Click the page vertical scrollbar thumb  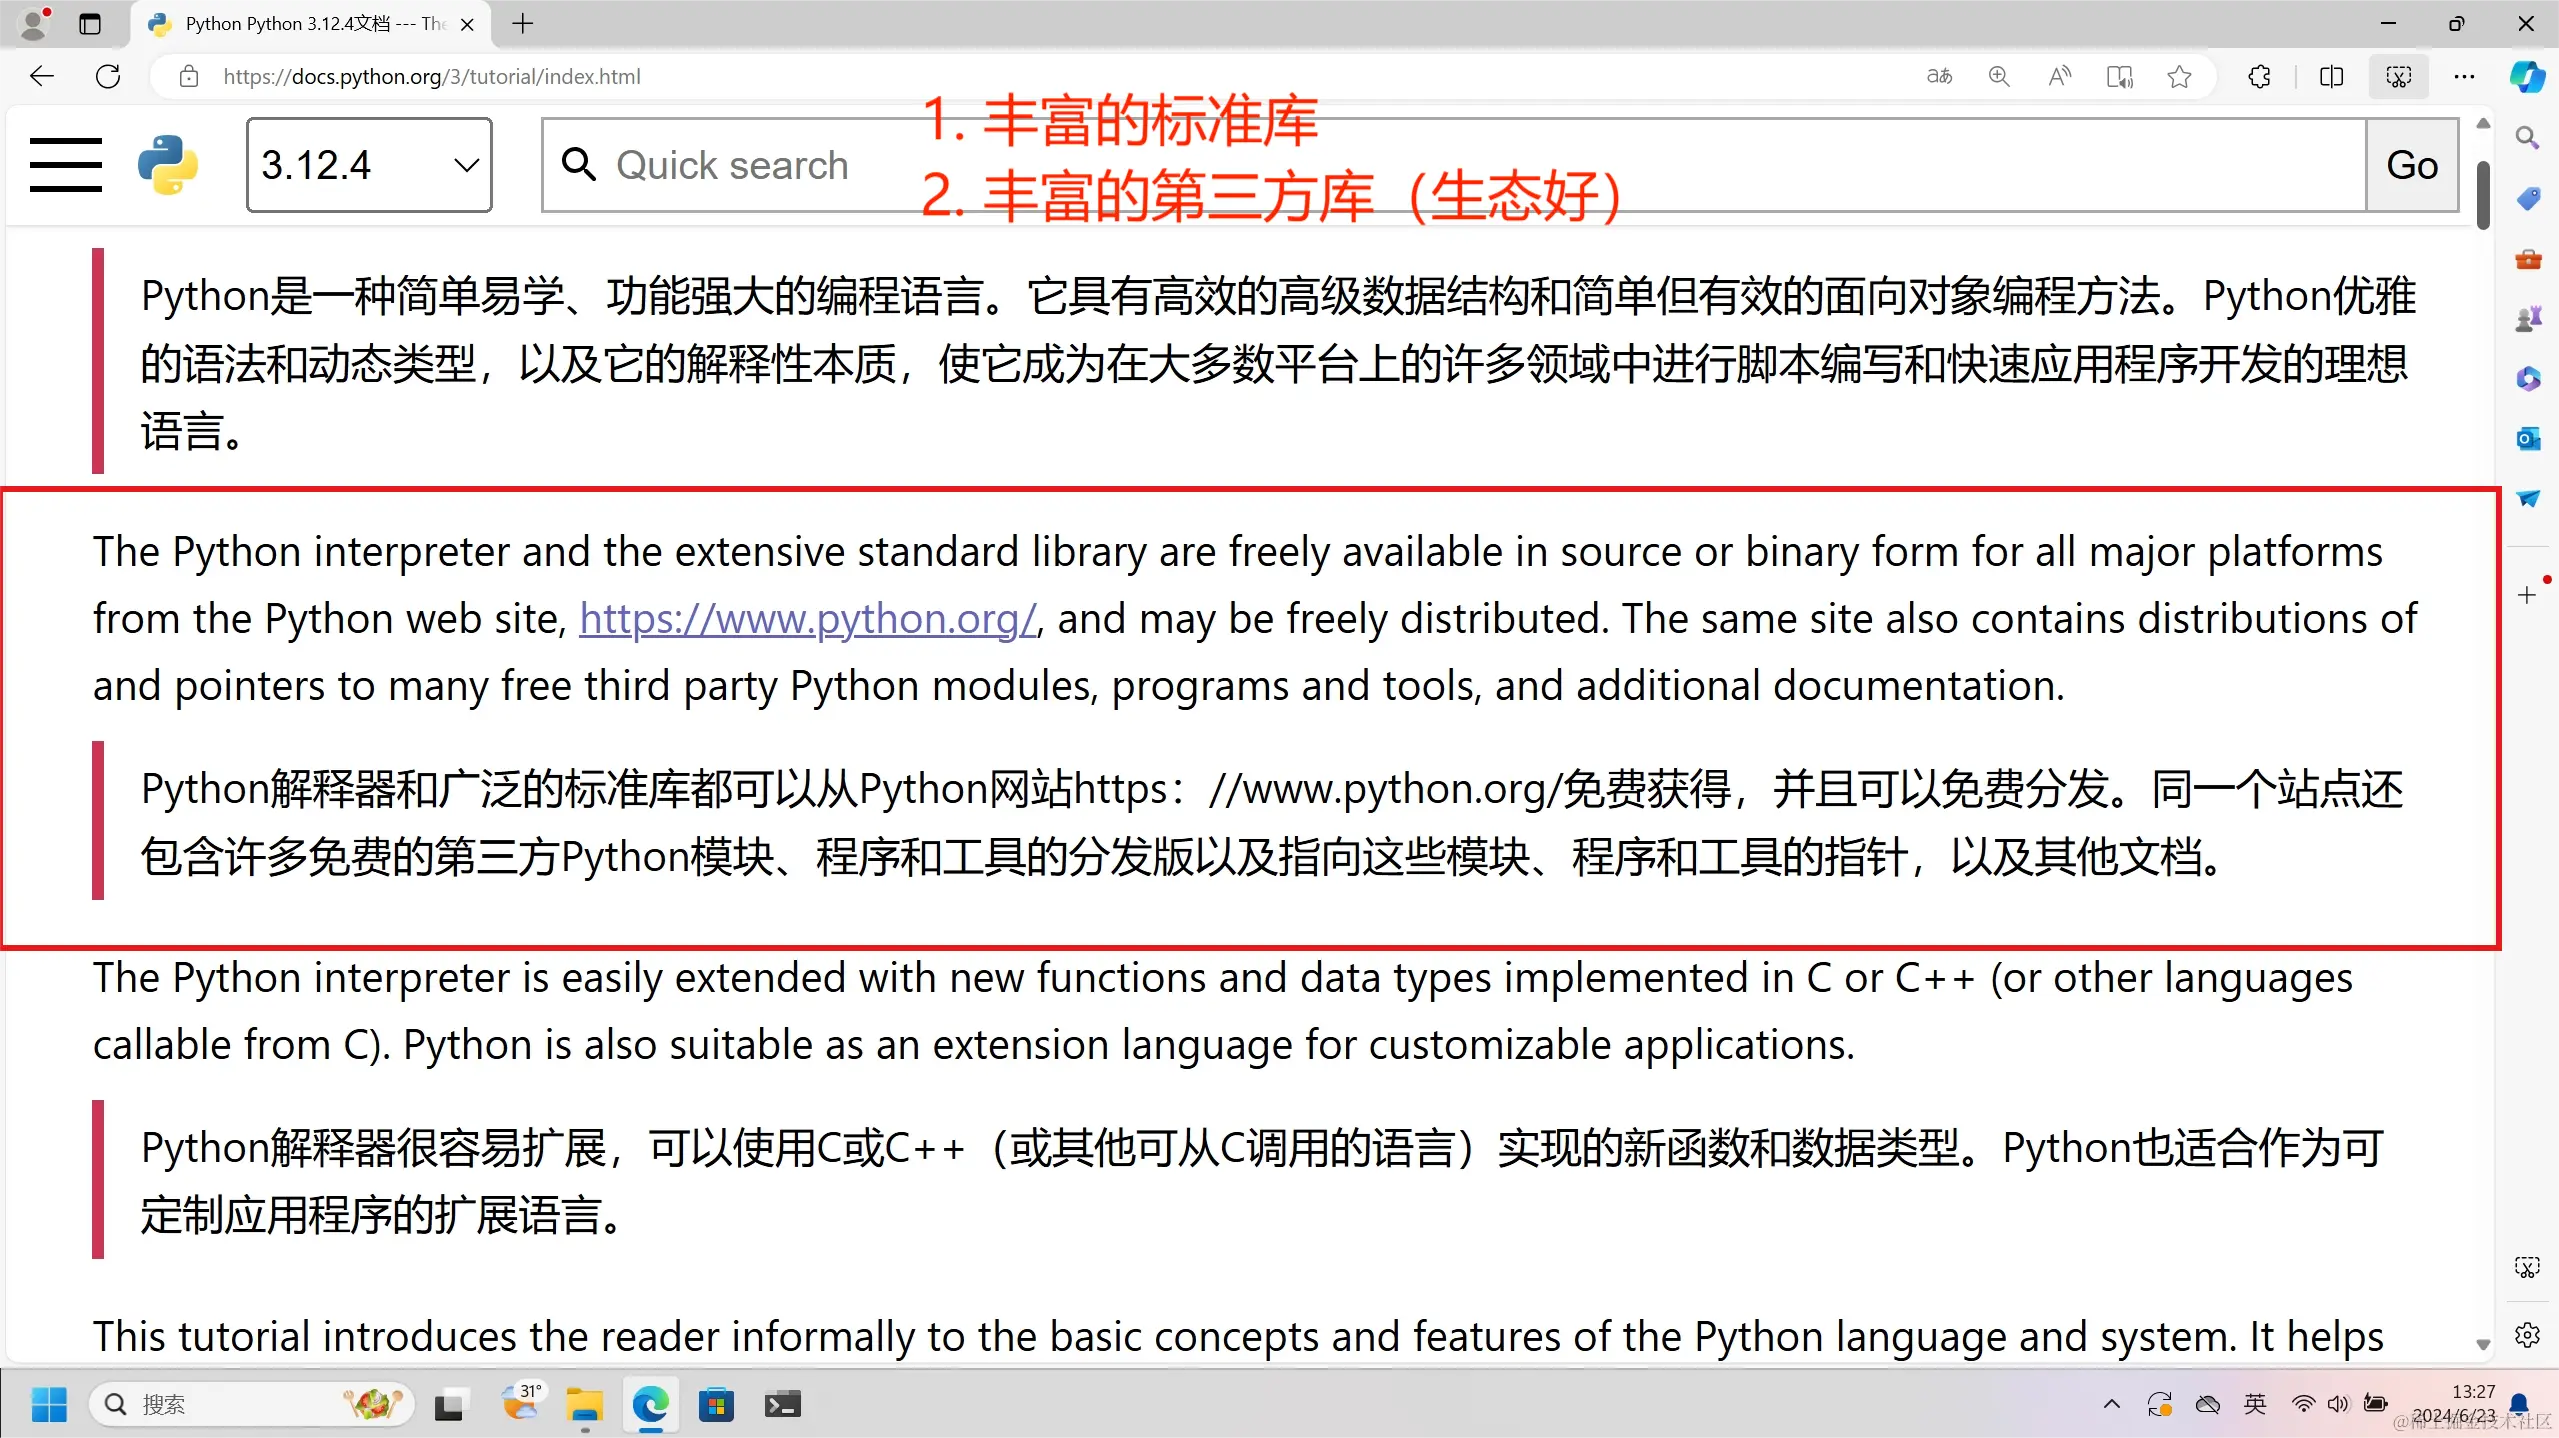coord(2483,195)
